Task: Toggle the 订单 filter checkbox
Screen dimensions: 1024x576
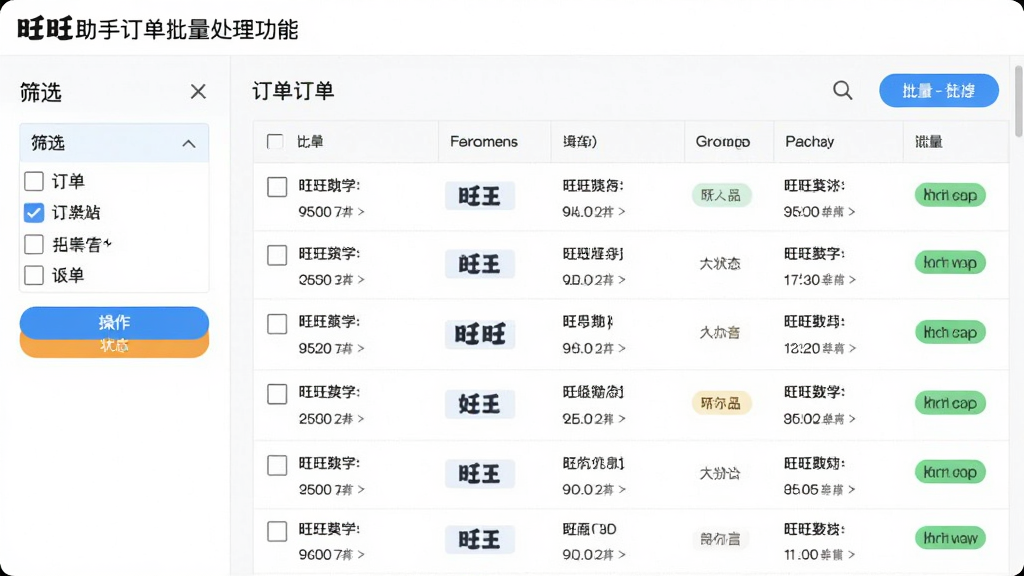Action: [x=34, y=181]
